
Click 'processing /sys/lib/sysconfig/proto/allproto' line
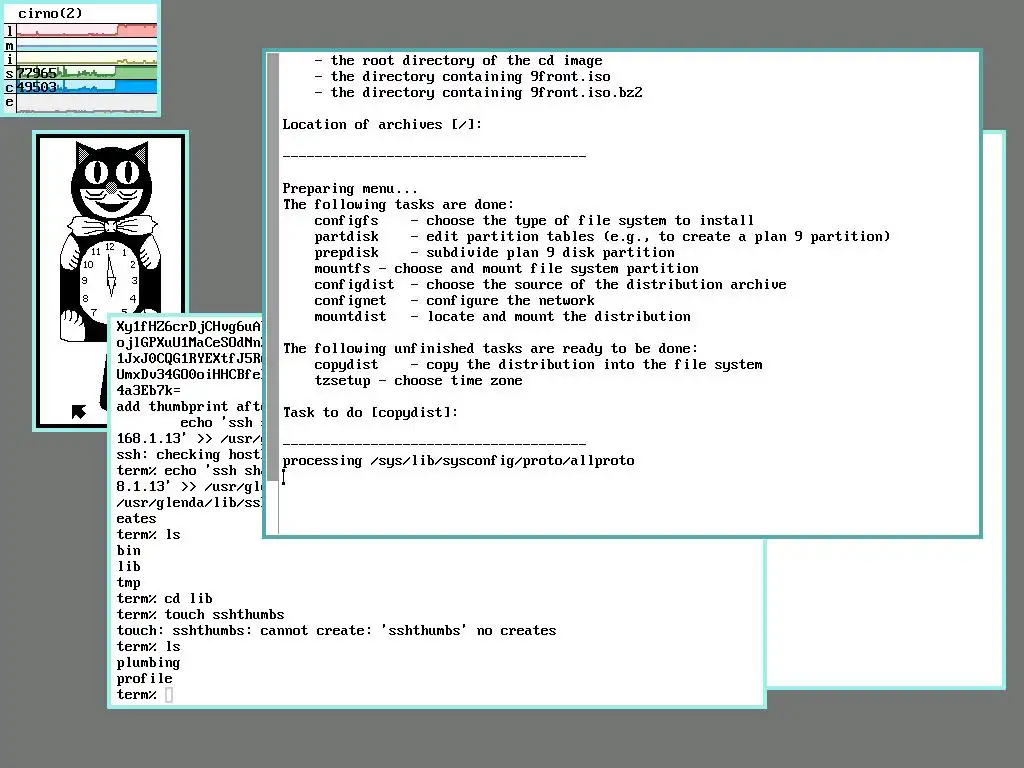[458, 460]
